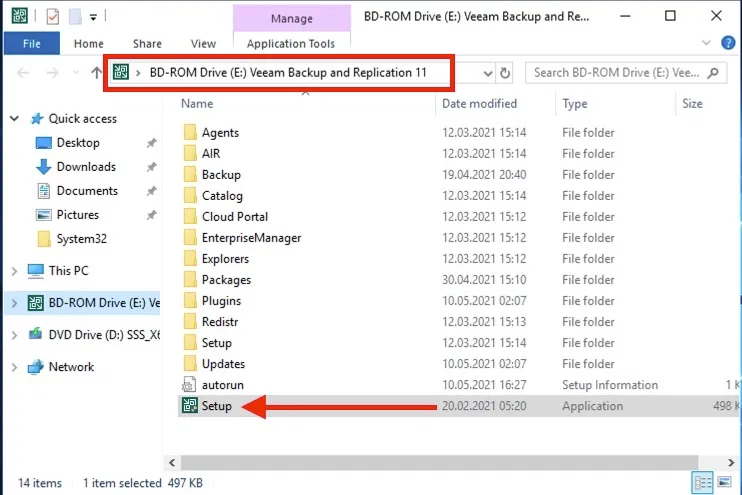Open the Redistr folder icon

tap(190, 322)
